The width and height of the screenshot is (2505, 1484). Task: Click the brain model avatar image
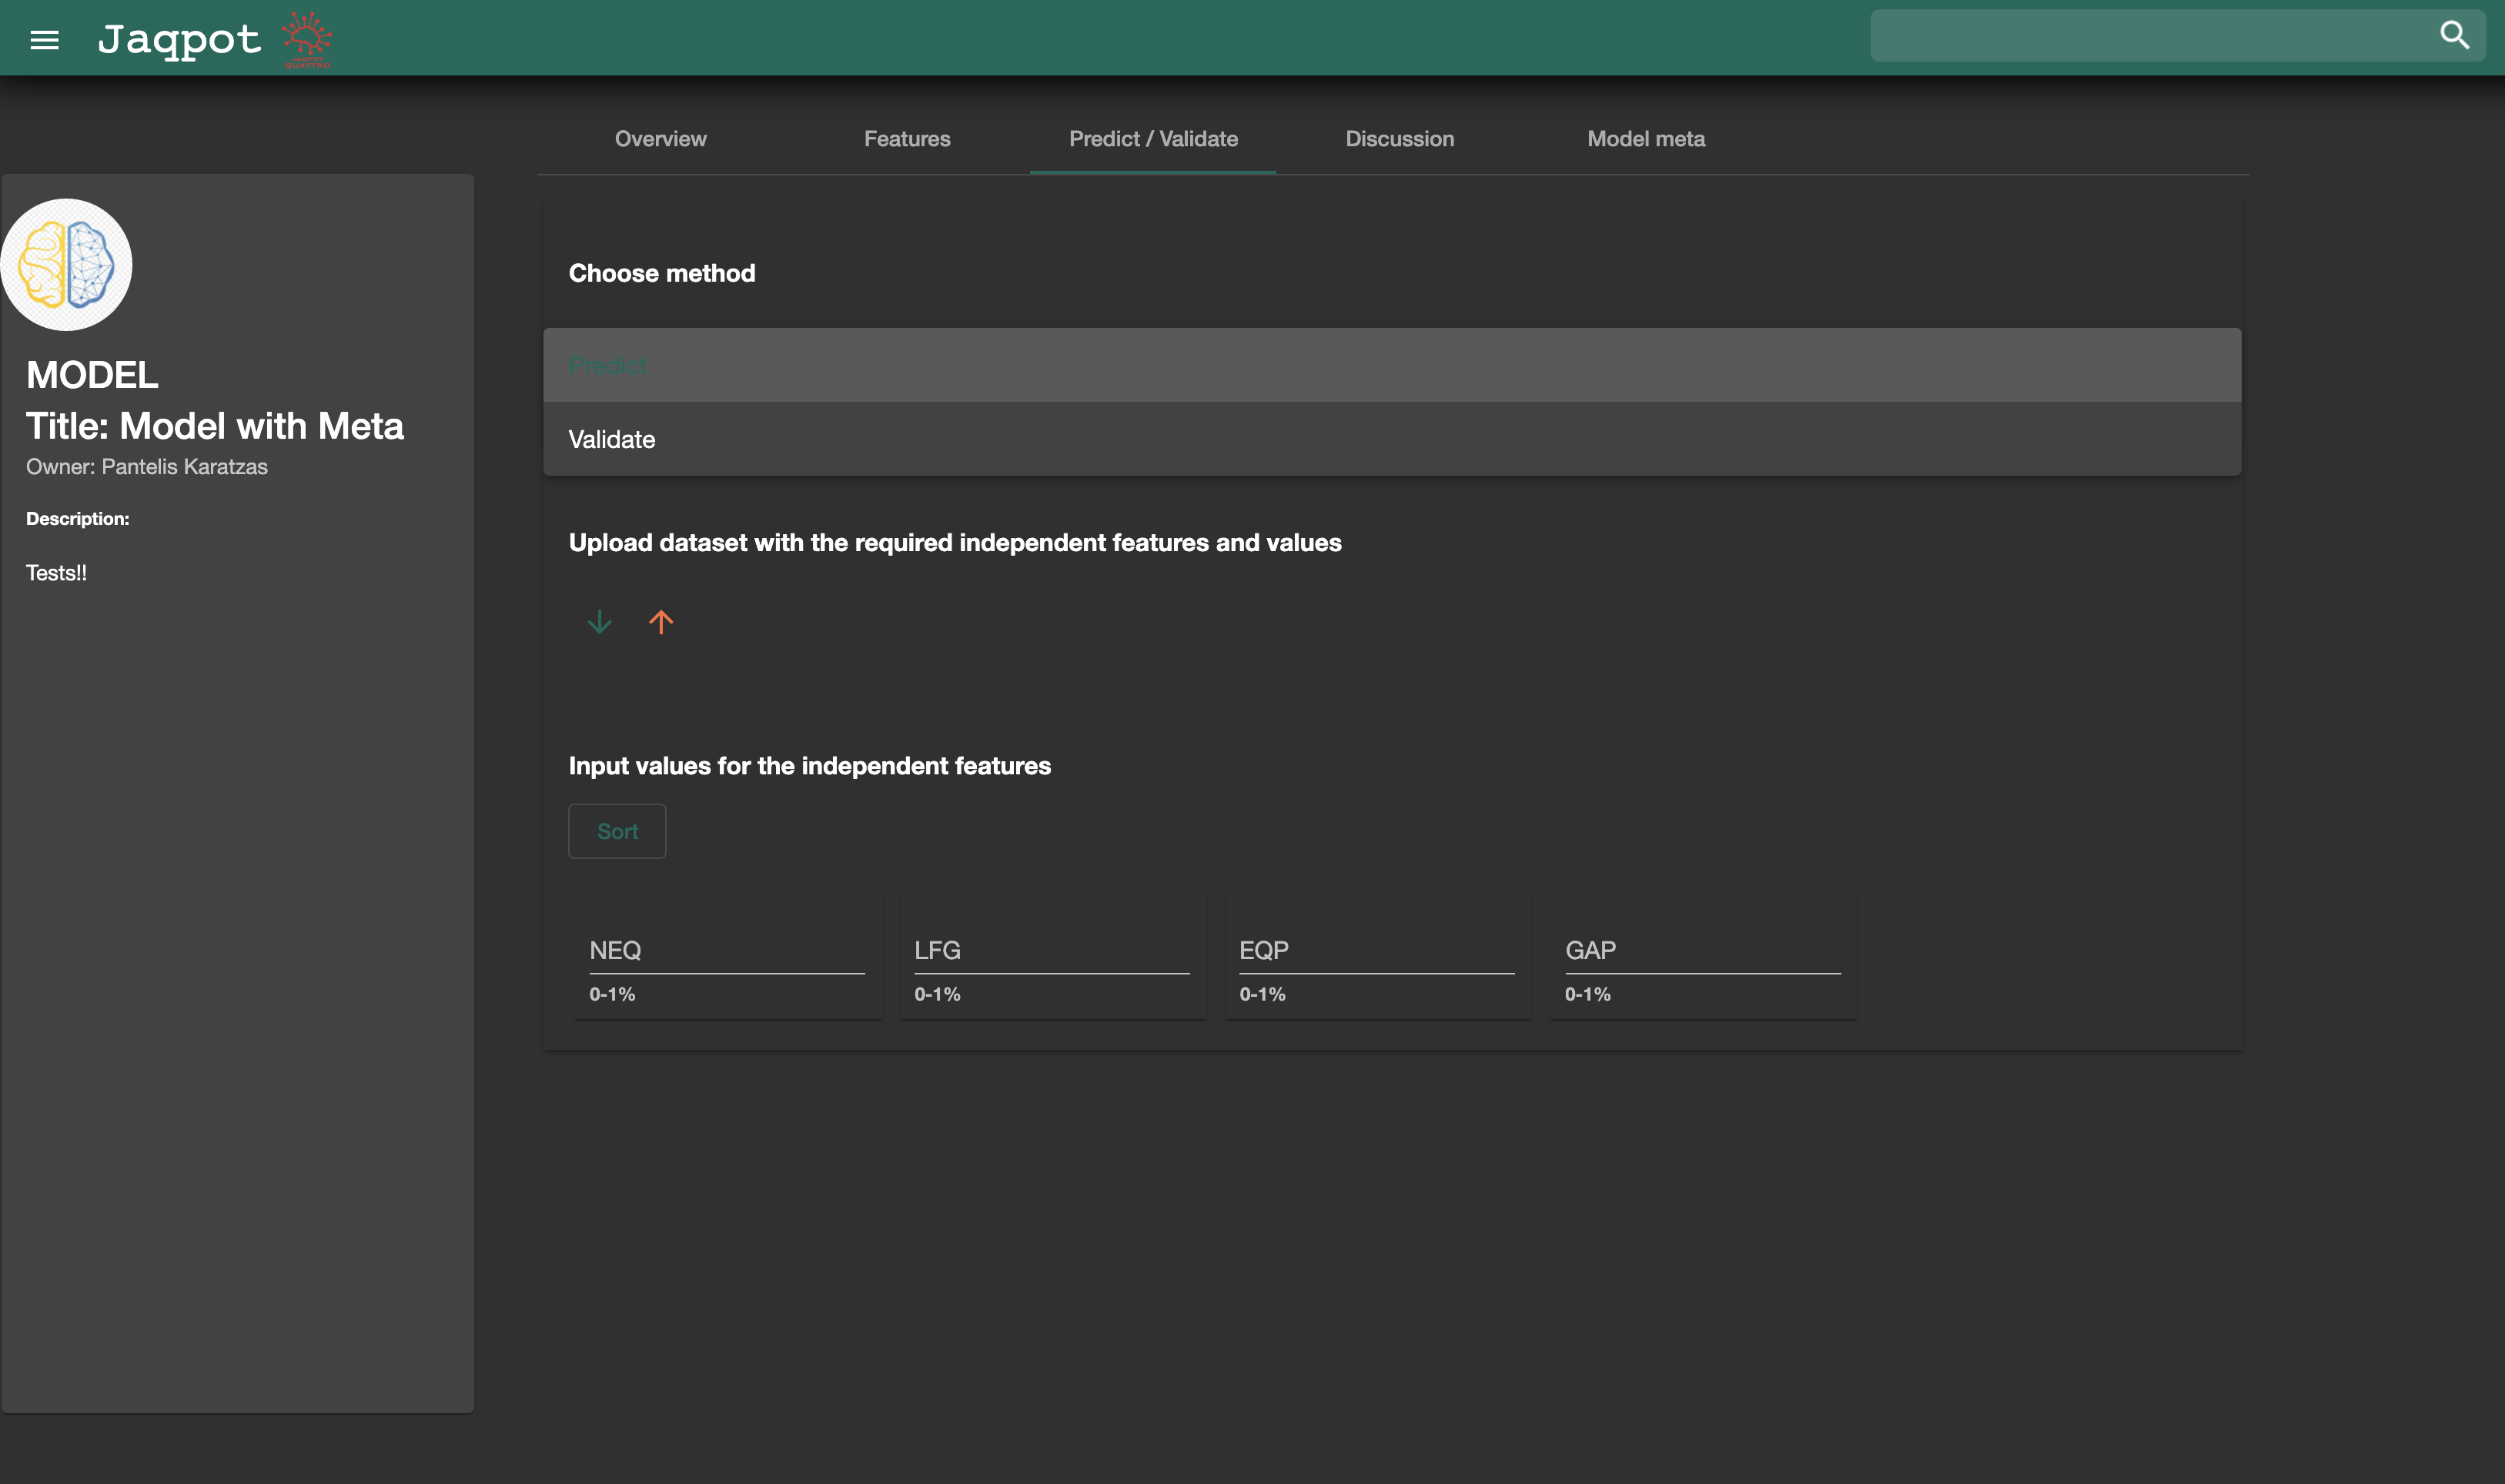click(x=66, y=265)
